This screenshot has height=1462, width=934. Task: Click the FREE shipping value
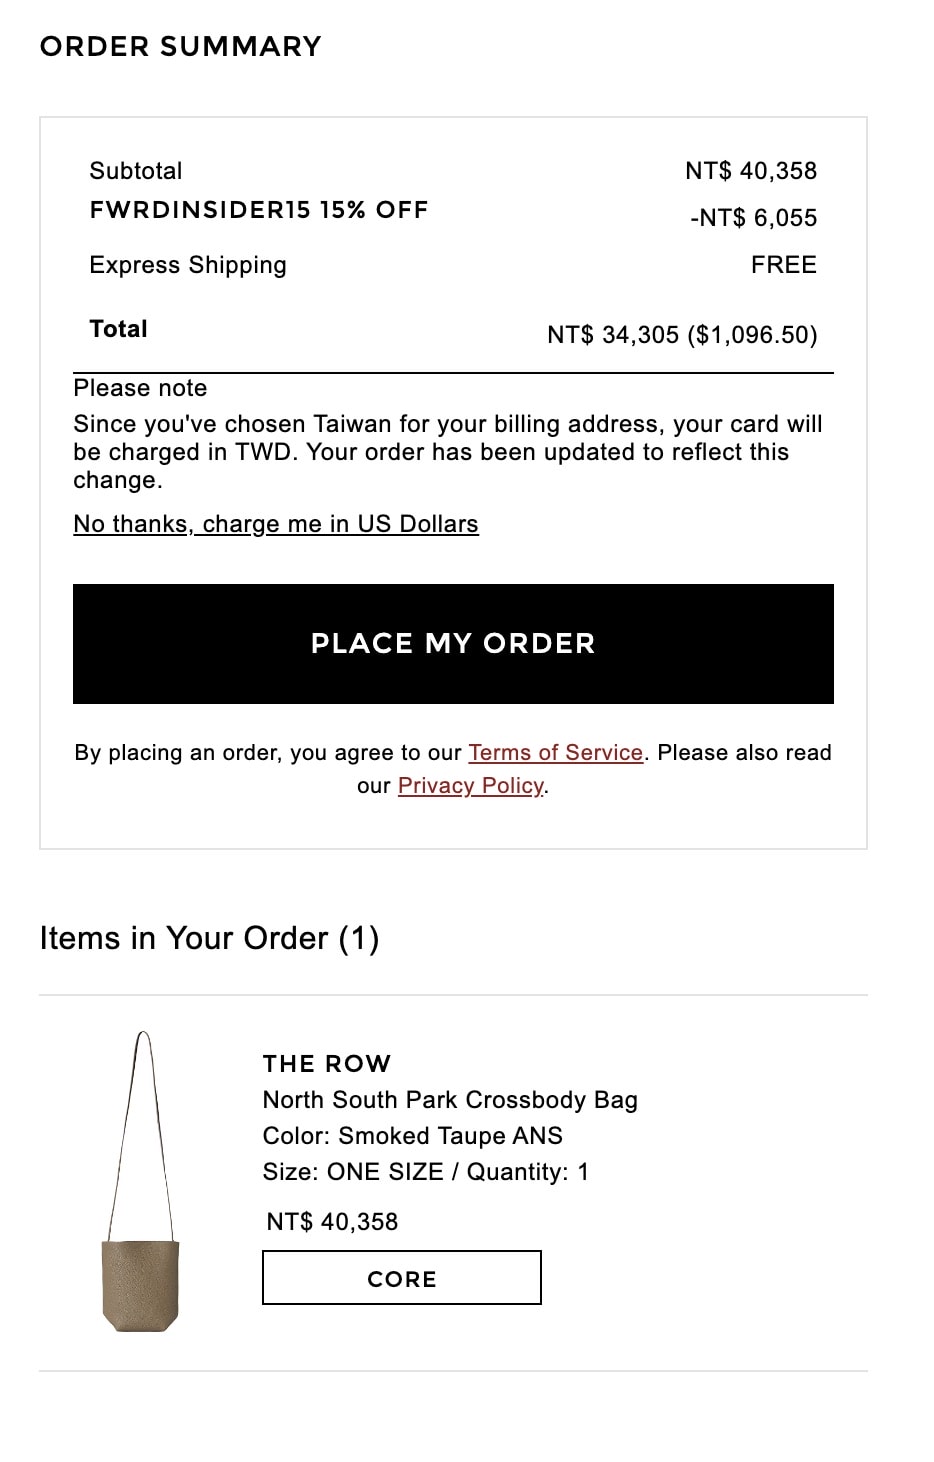(784, 265)
